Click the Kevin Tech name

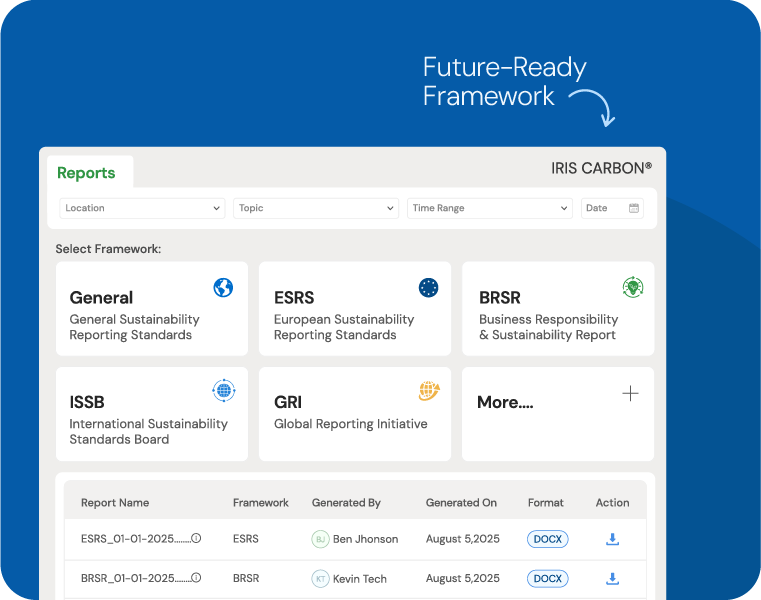tap(360, 579)
